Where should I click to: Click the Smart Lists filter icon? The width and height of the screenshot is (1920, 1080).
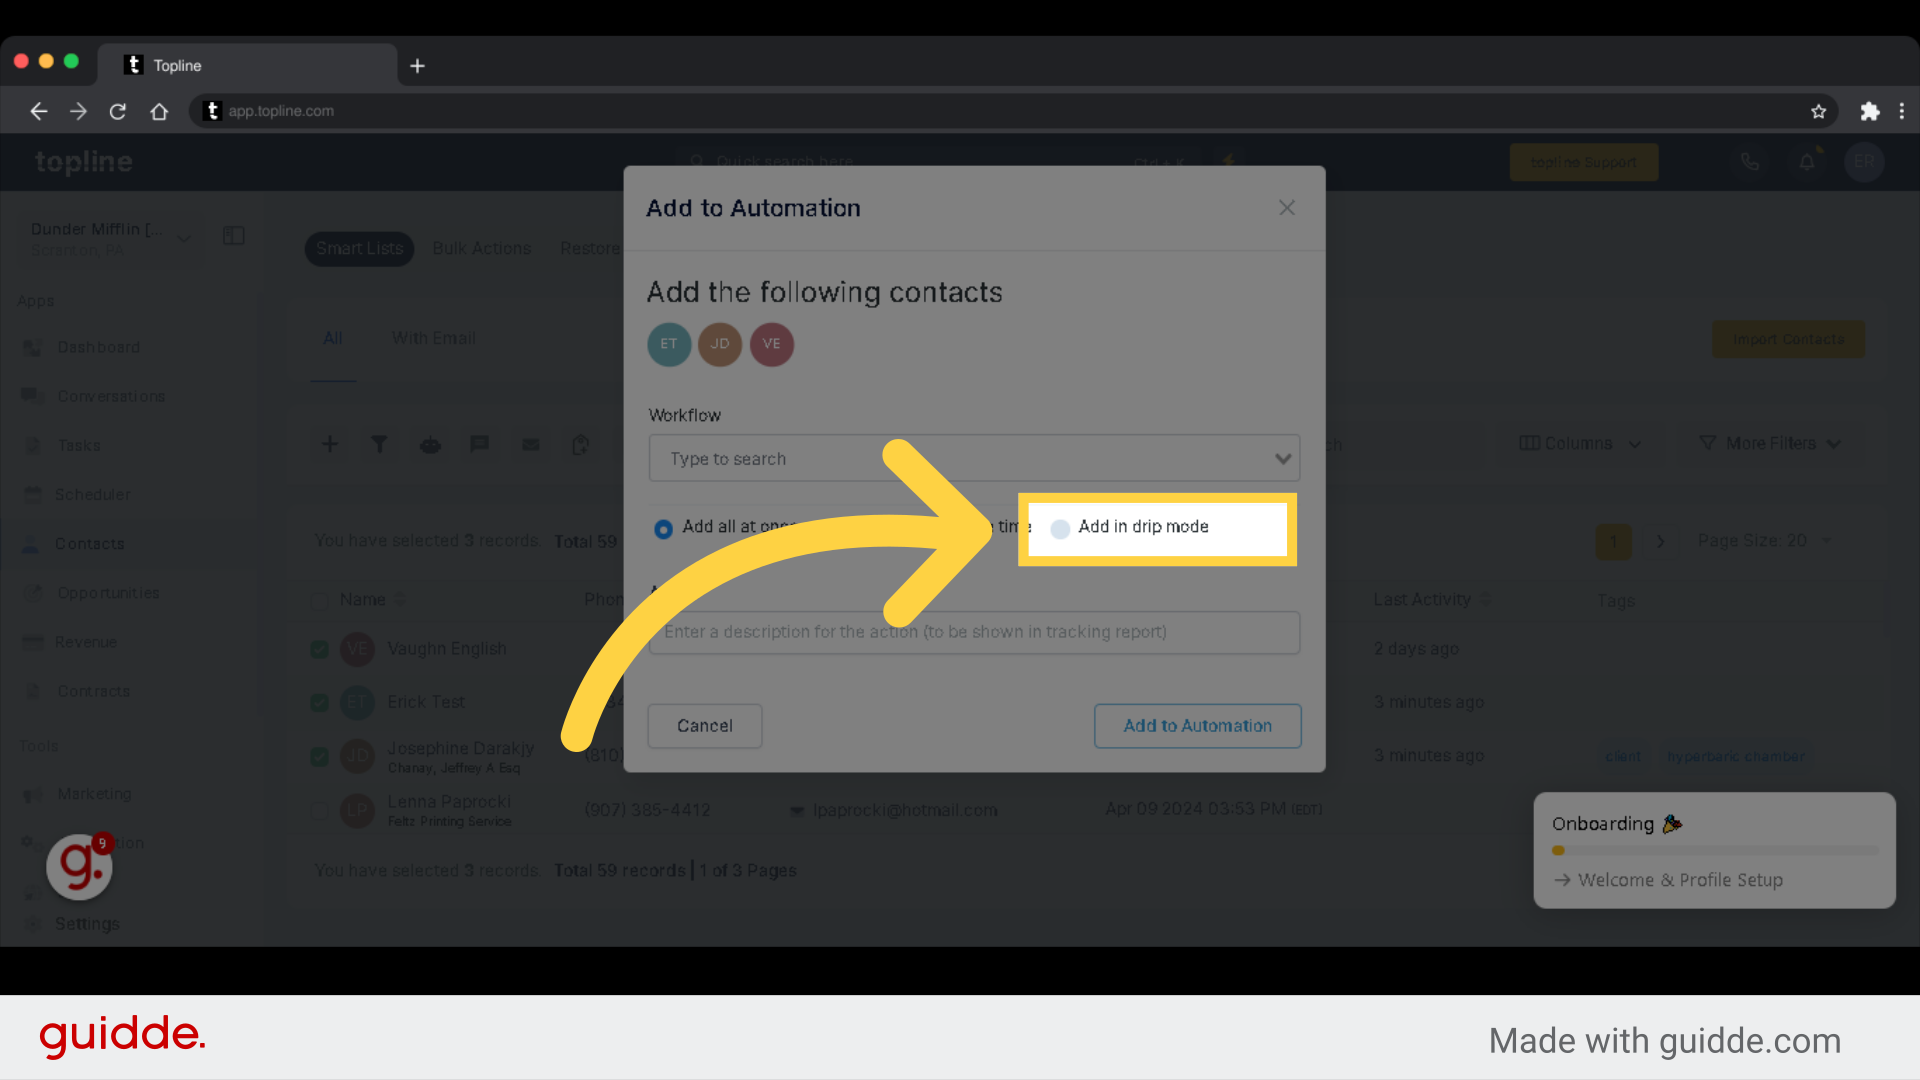point(378,444)
